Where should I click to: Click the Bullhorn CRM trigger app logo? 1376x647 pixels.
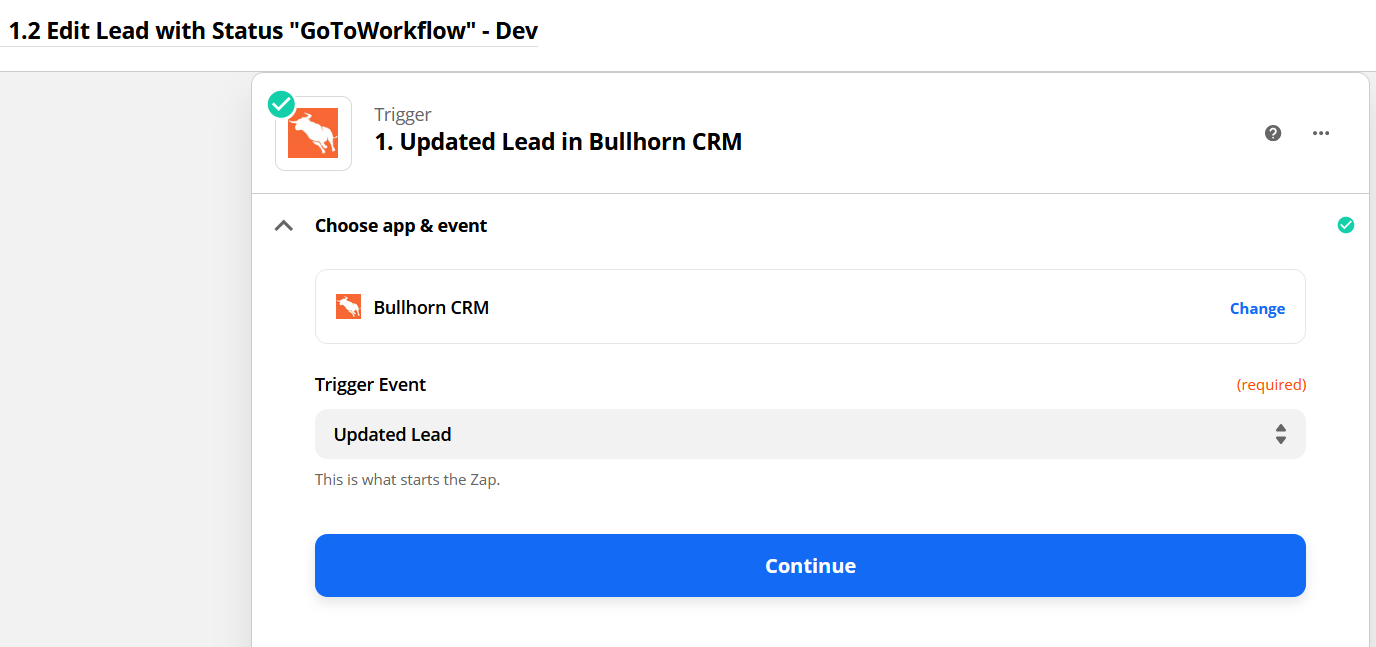[x=313, y=134]
